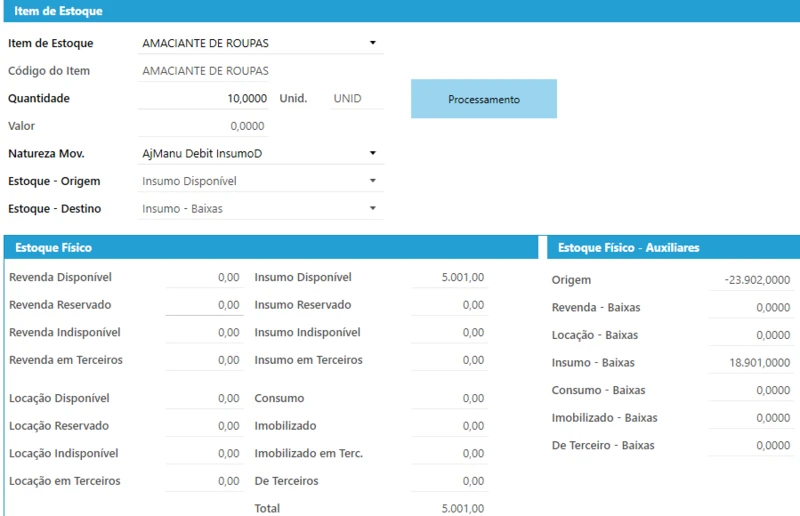Click the Natureza Mov. label
The image size is (800, 516).
(46, 153)
